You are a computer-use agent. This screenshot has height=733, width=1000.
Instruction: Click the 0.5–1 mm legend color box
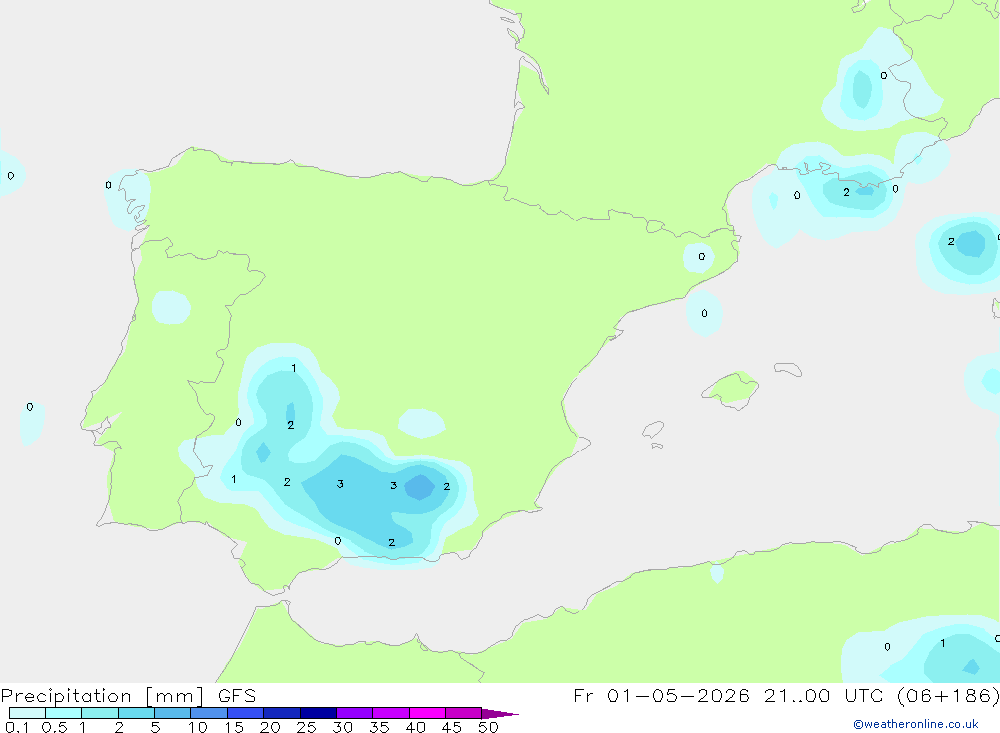click(x=63, y=713)
